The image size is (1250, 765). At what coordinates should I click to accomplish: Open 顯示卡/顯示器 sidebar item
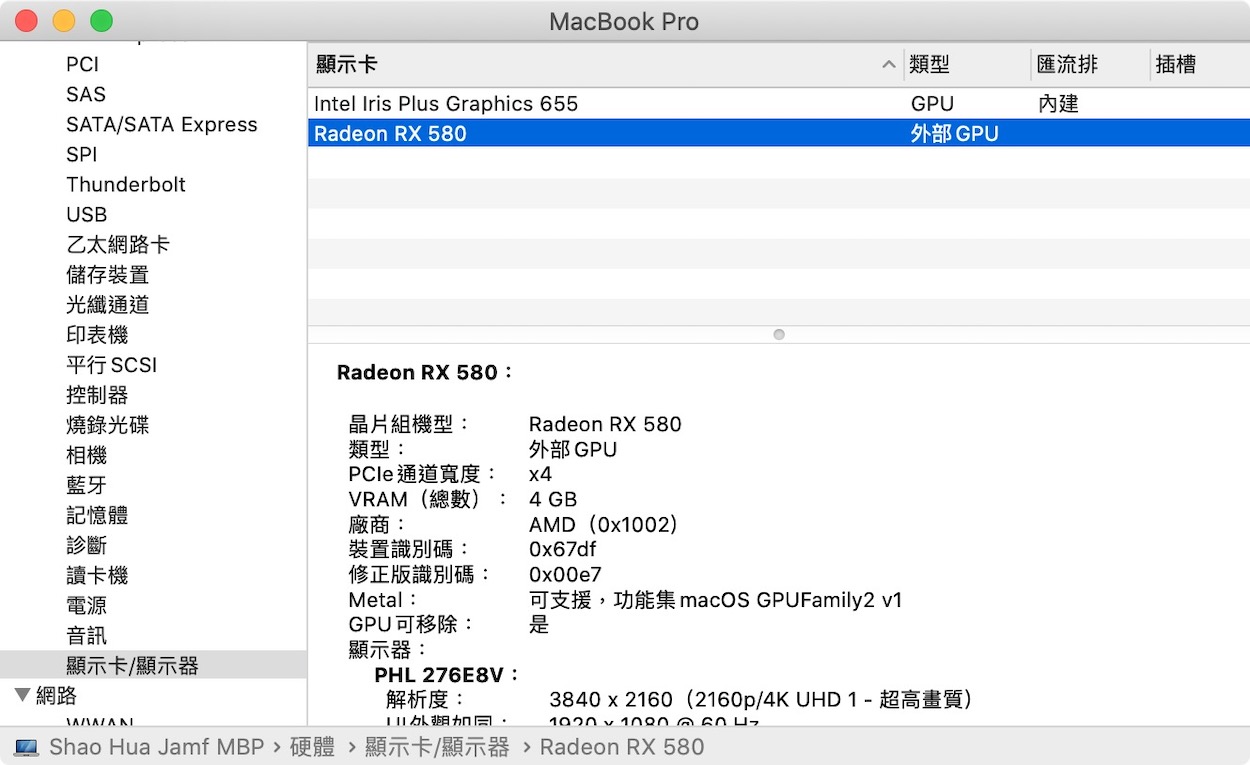pyautogui.click(x=132, y=666)
